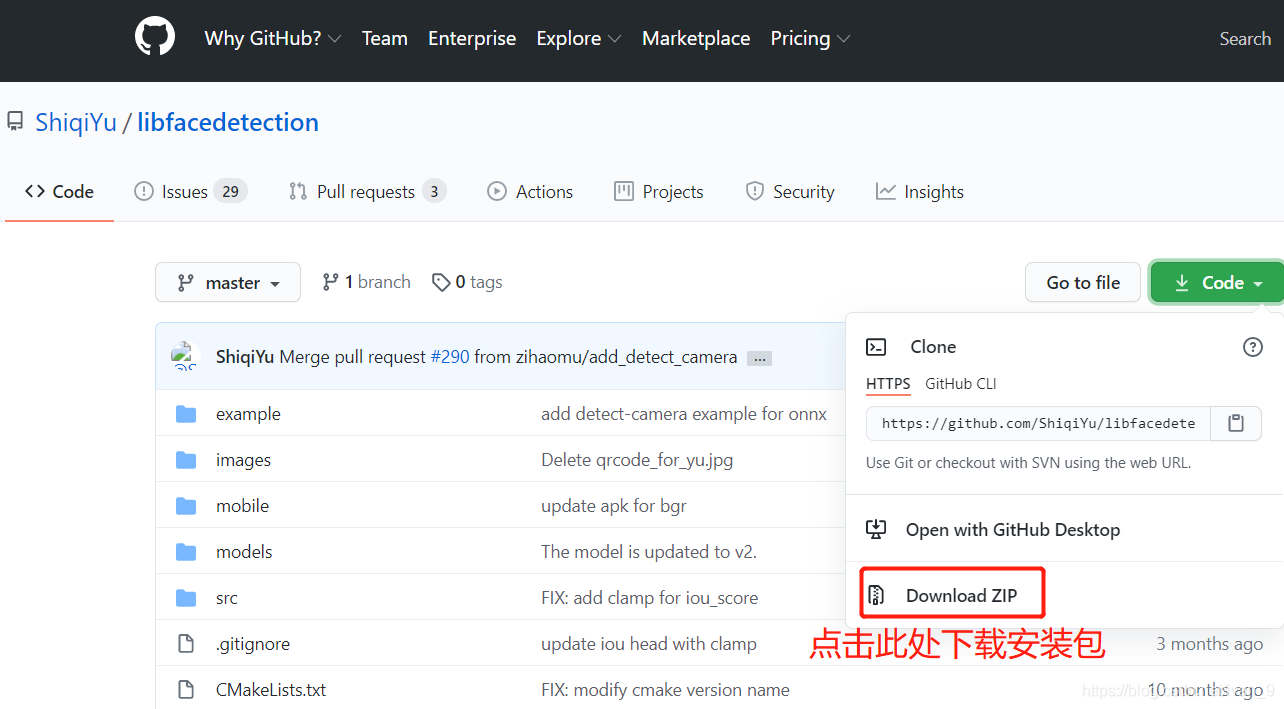Viewport: 1284px width, 709px height.
Task: Open the Actions tab
Action: pyautogui.click(x=530, y=191)
